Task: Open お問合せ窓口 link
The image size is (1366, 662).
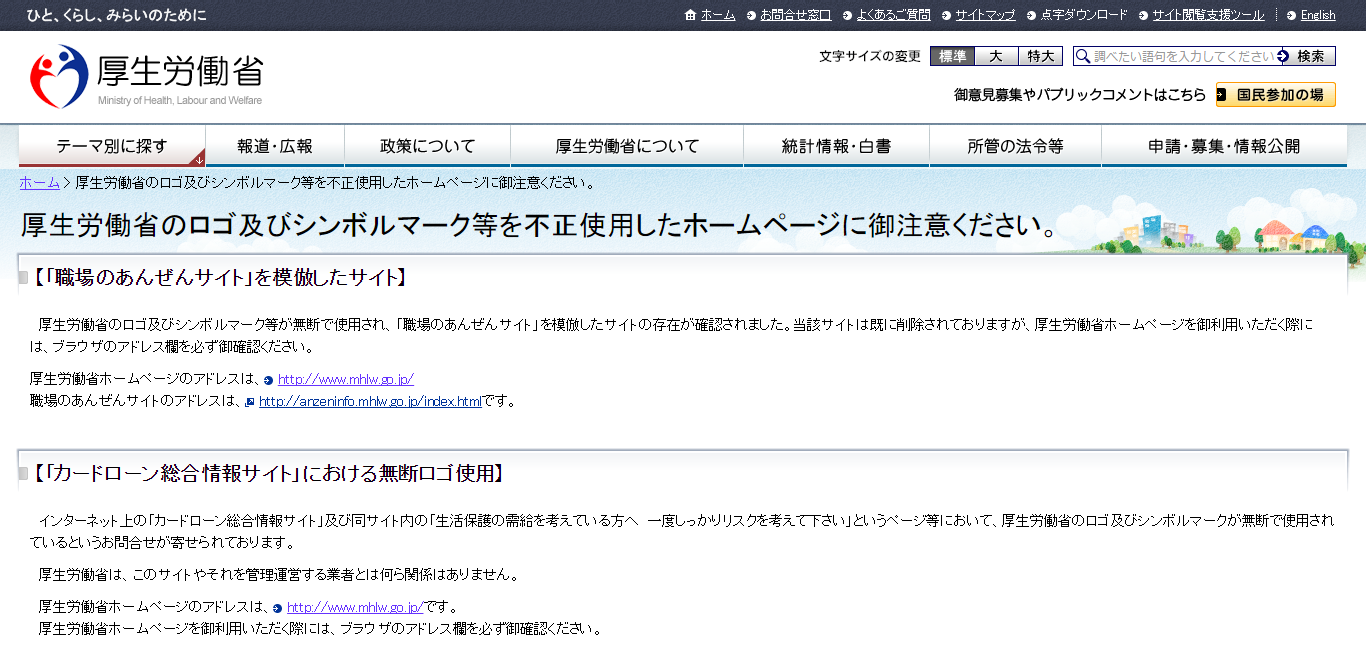Action: [x=795, y=15]
